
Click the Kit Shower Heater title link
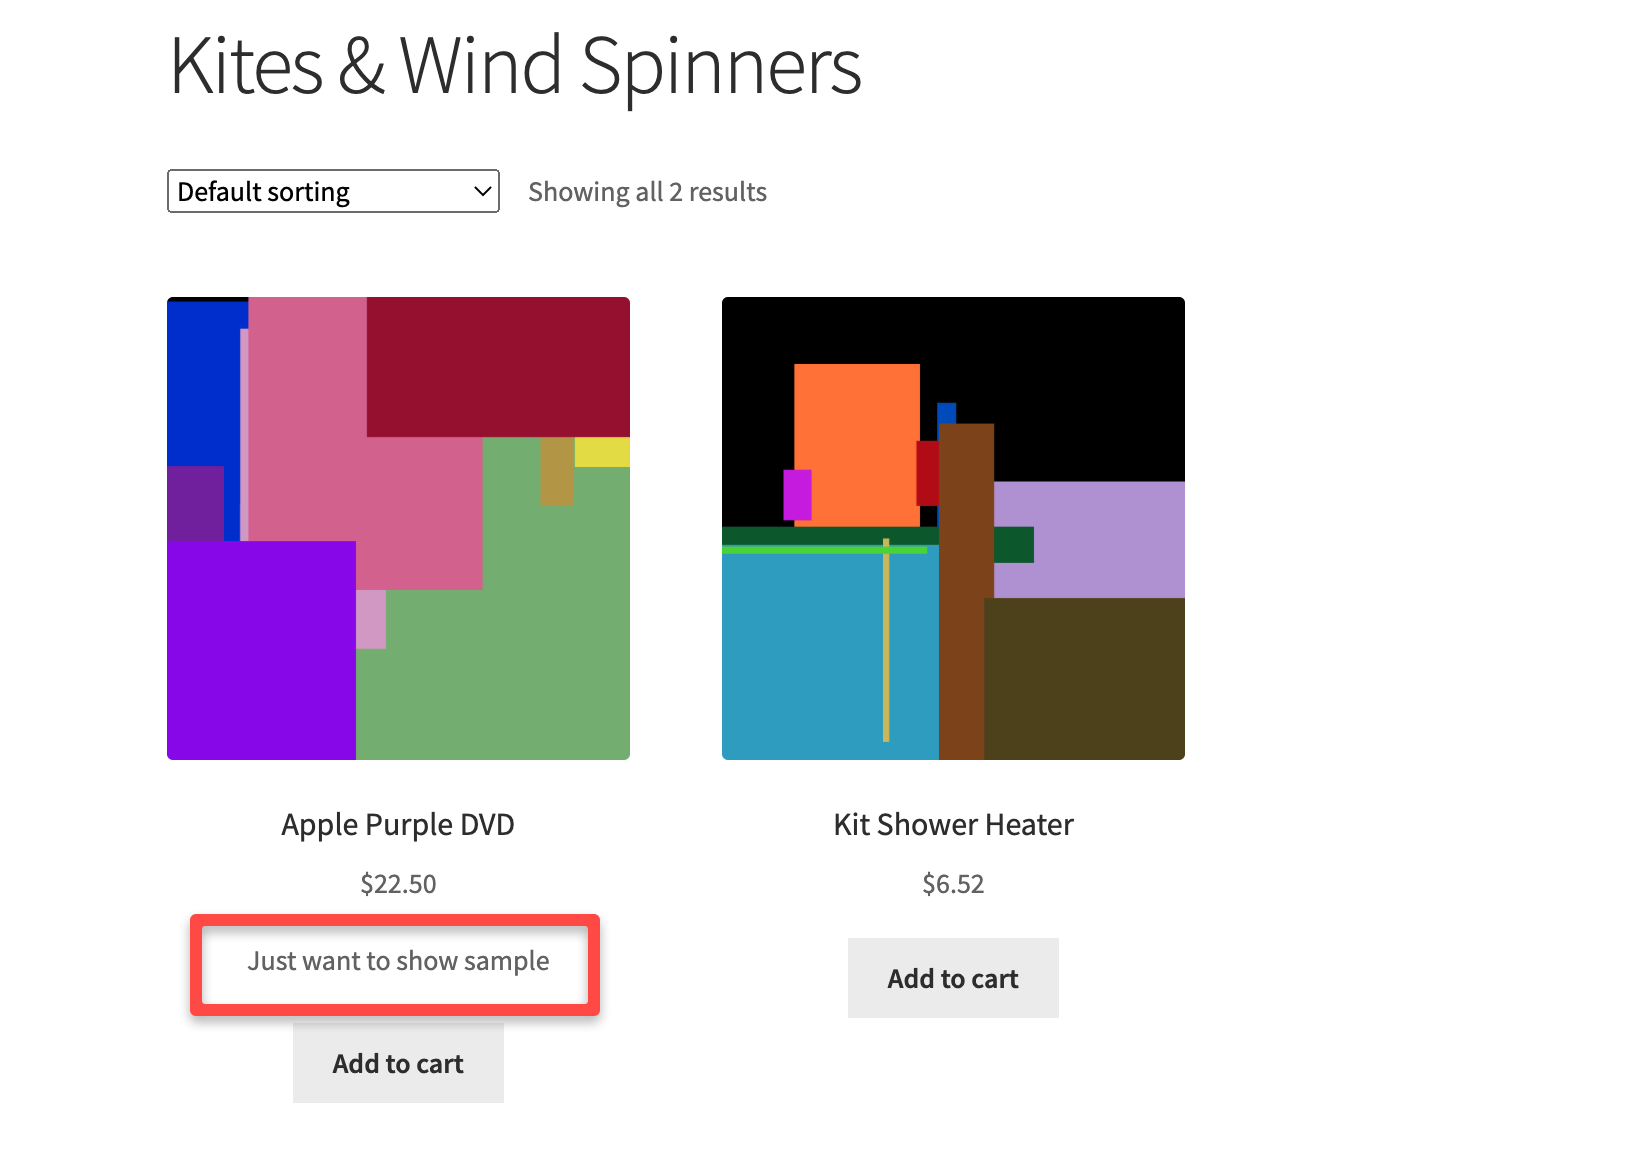[953, 825]
